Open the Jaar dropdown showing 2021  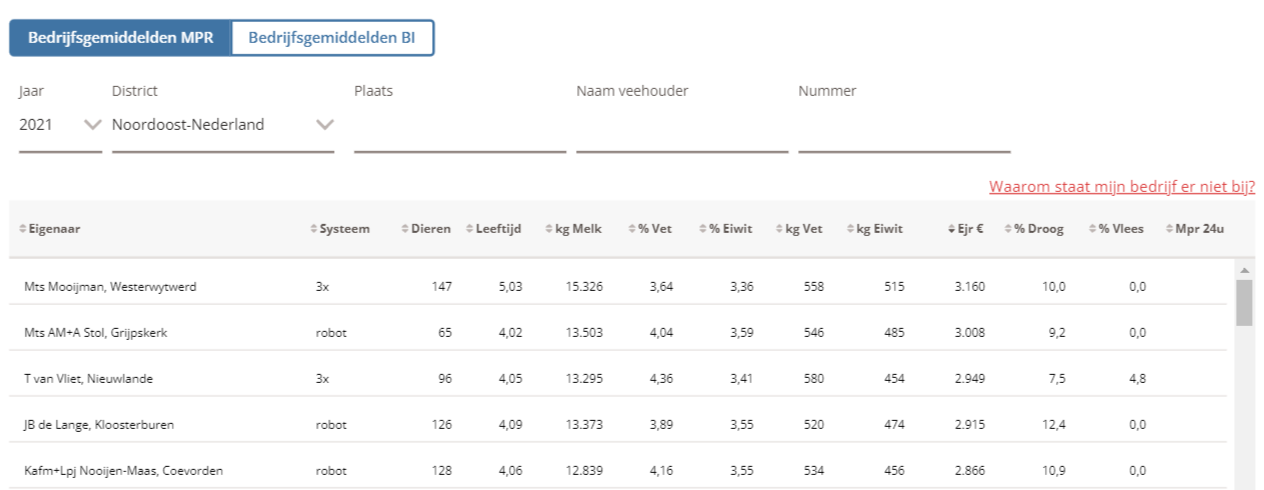point(60,125)
